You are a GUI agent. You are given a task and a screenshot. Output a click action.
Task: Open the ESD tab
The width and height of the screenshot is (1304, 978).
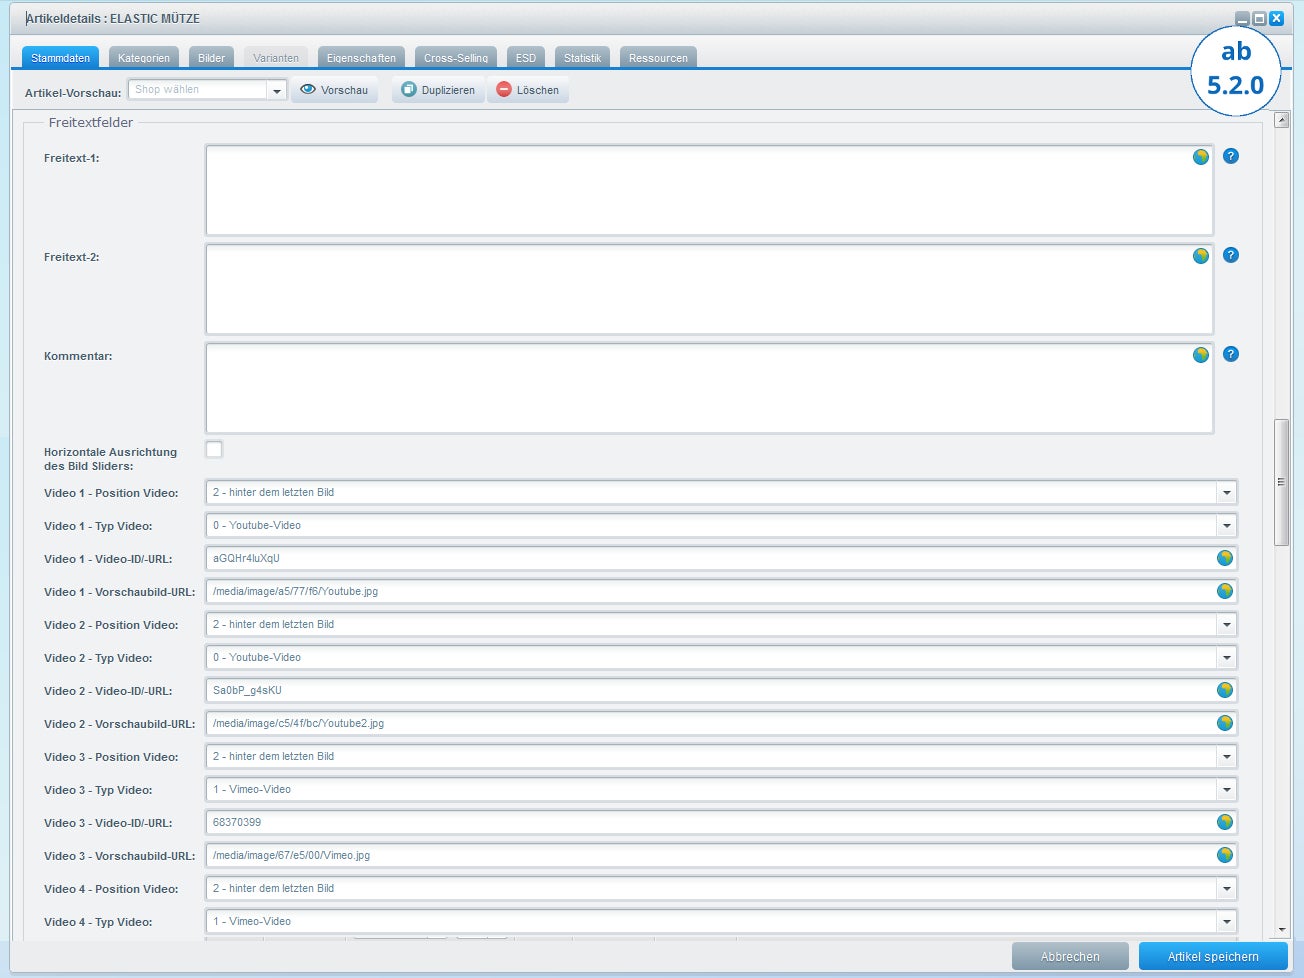(x=526, y=58)
